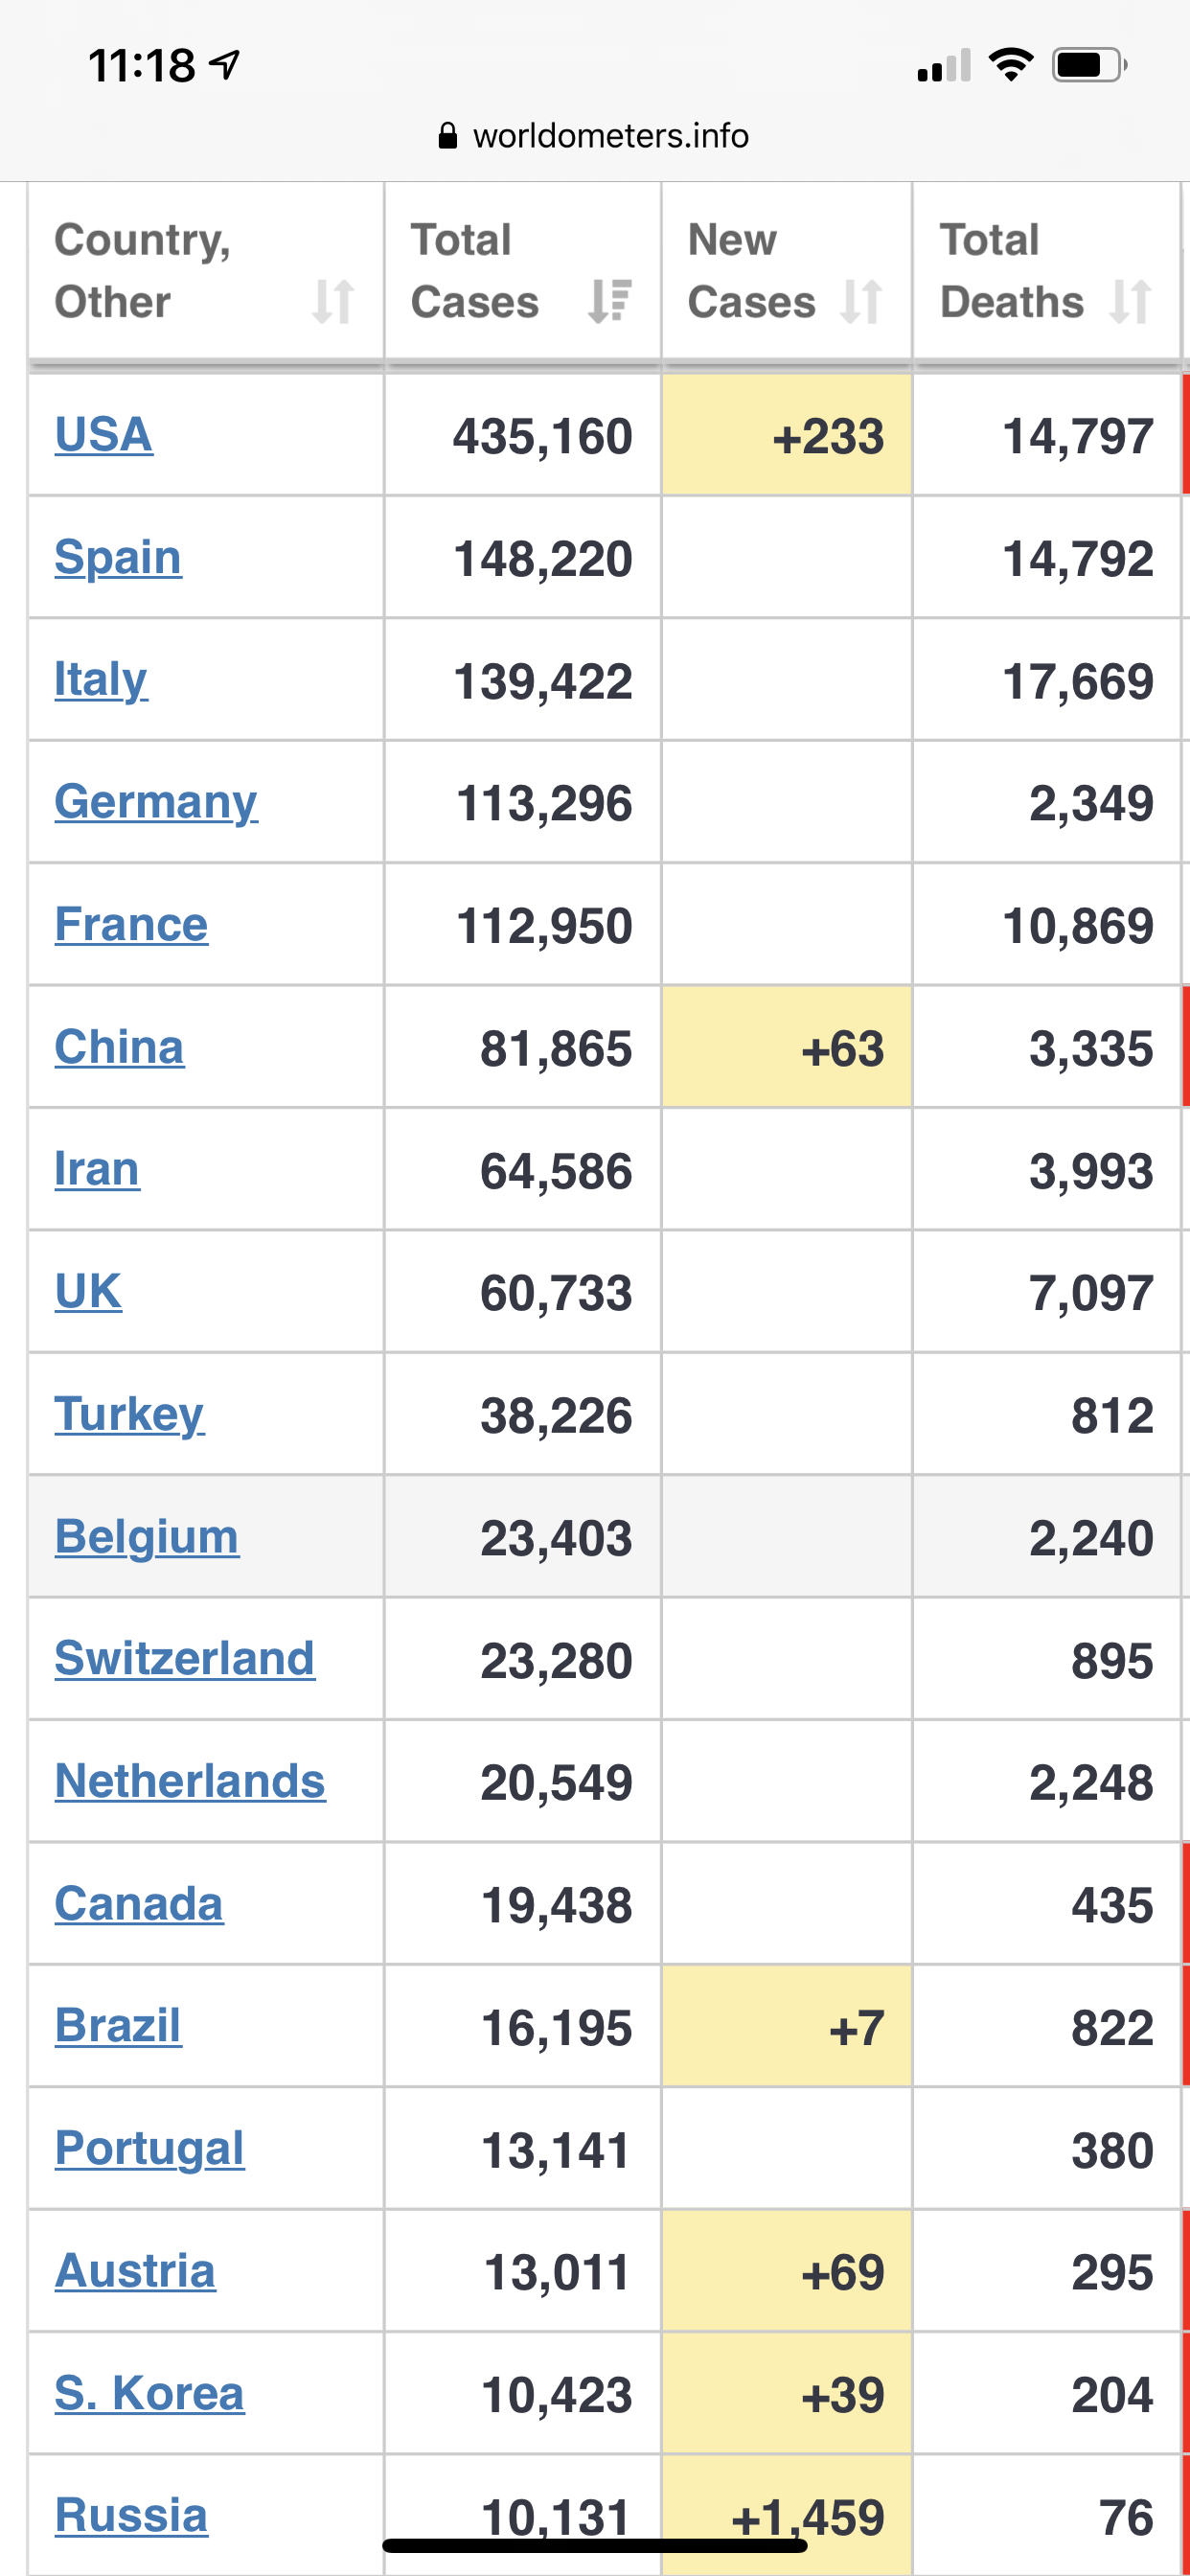Tap USA highlighted +233 new cases cell
This screenshot has width=1190, height=2576.
787,435
